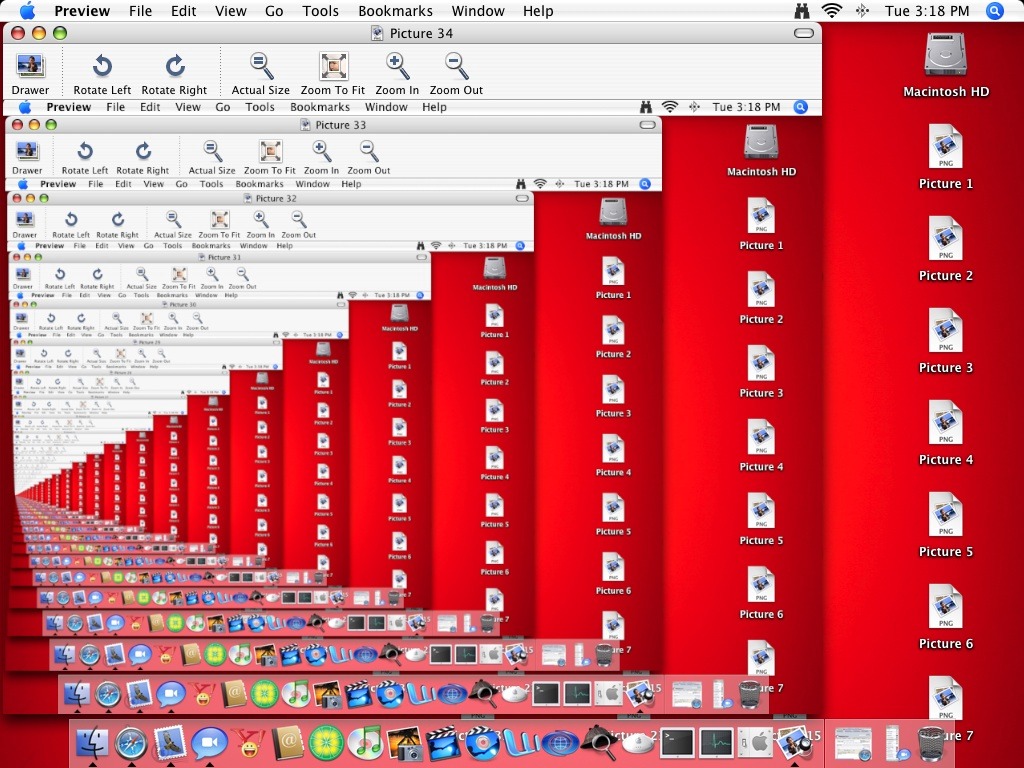Launch iTunes from the frontmost dock
The width and height of the screenshot is (1024, 768).
365,742
